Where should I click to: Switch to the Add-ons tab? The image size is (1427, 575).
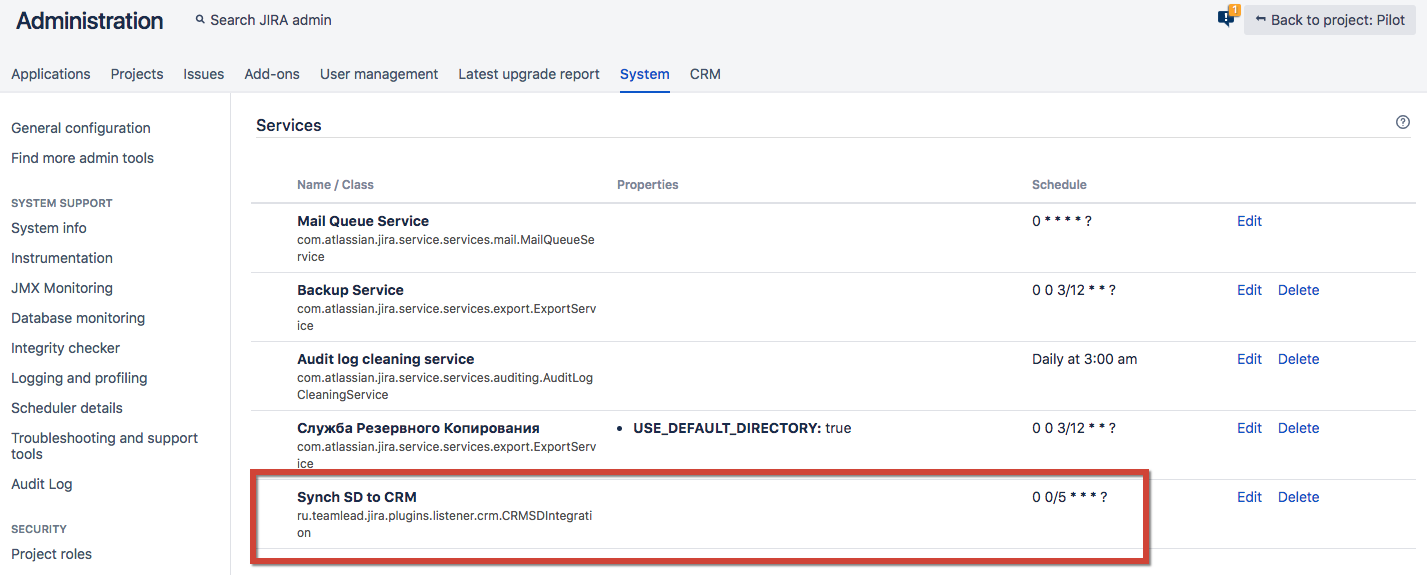coord(272,74)
